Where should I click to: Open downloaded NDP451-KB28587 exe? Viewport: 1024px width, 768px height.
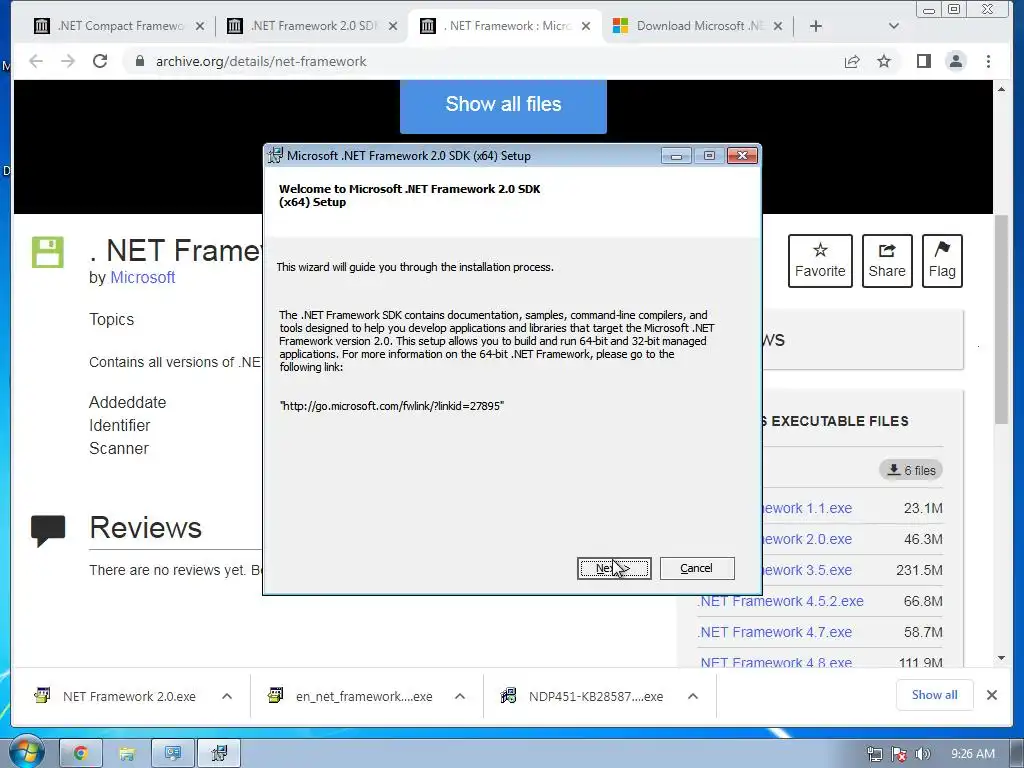584,696
